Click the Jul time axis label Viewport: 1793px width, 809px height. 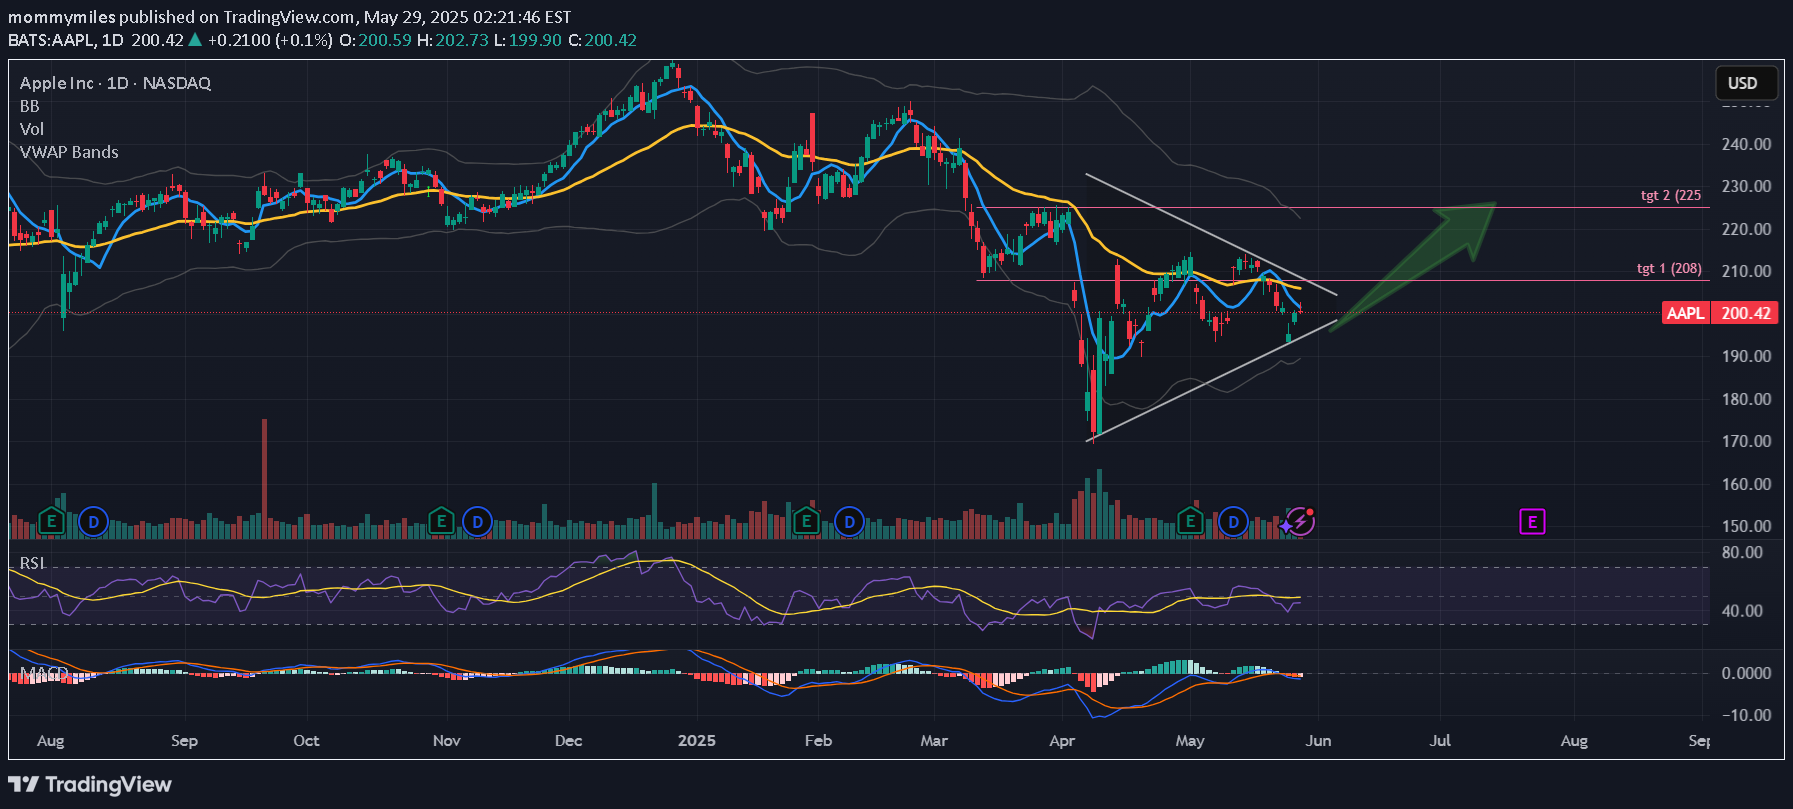tap(1440, 741)
